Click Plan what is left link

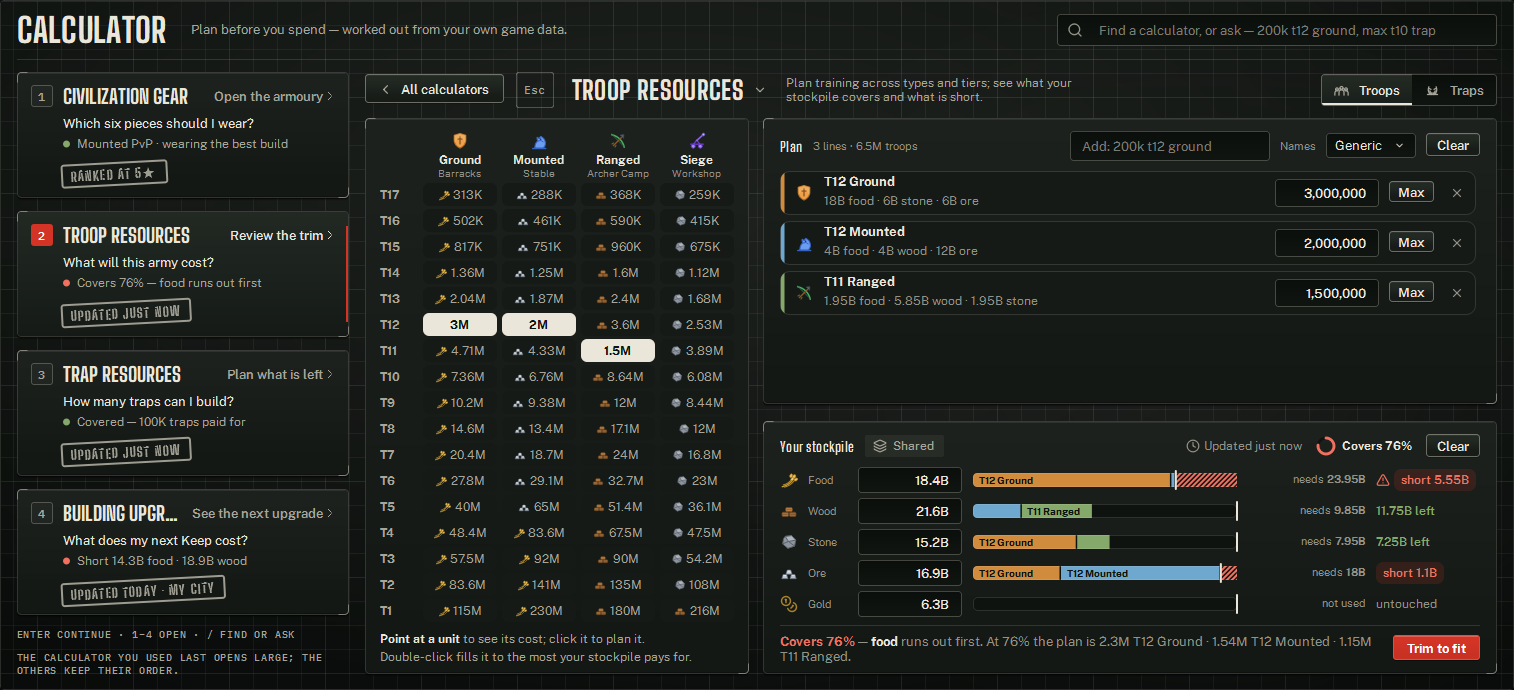pos(280,374)
